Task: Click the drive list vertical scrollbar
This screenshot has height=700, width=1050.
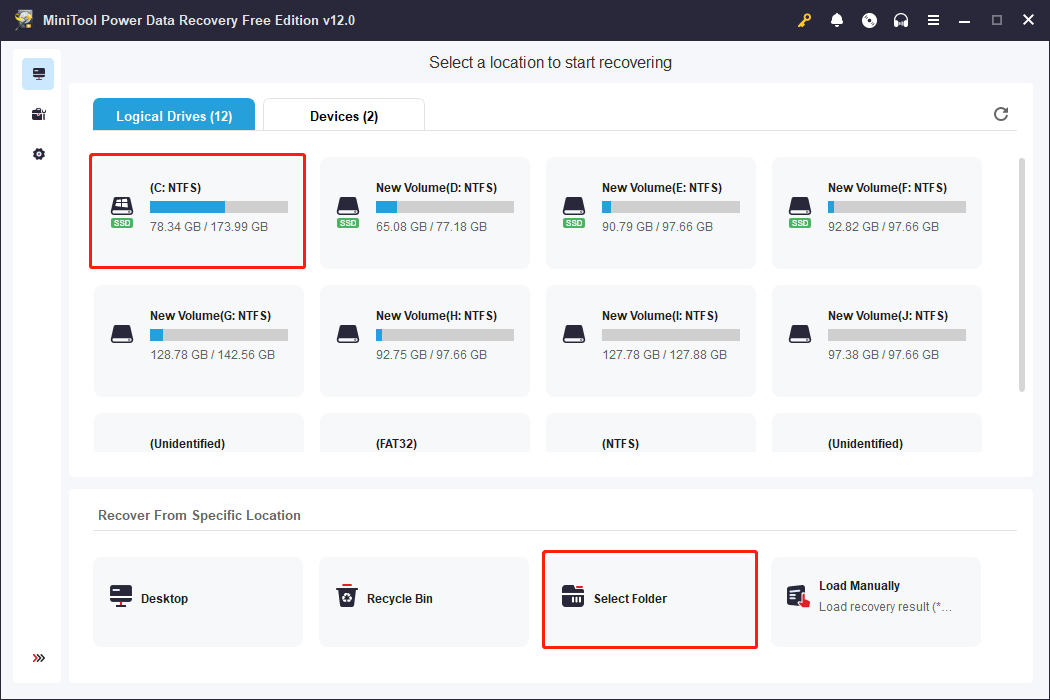Action: 1021,275
